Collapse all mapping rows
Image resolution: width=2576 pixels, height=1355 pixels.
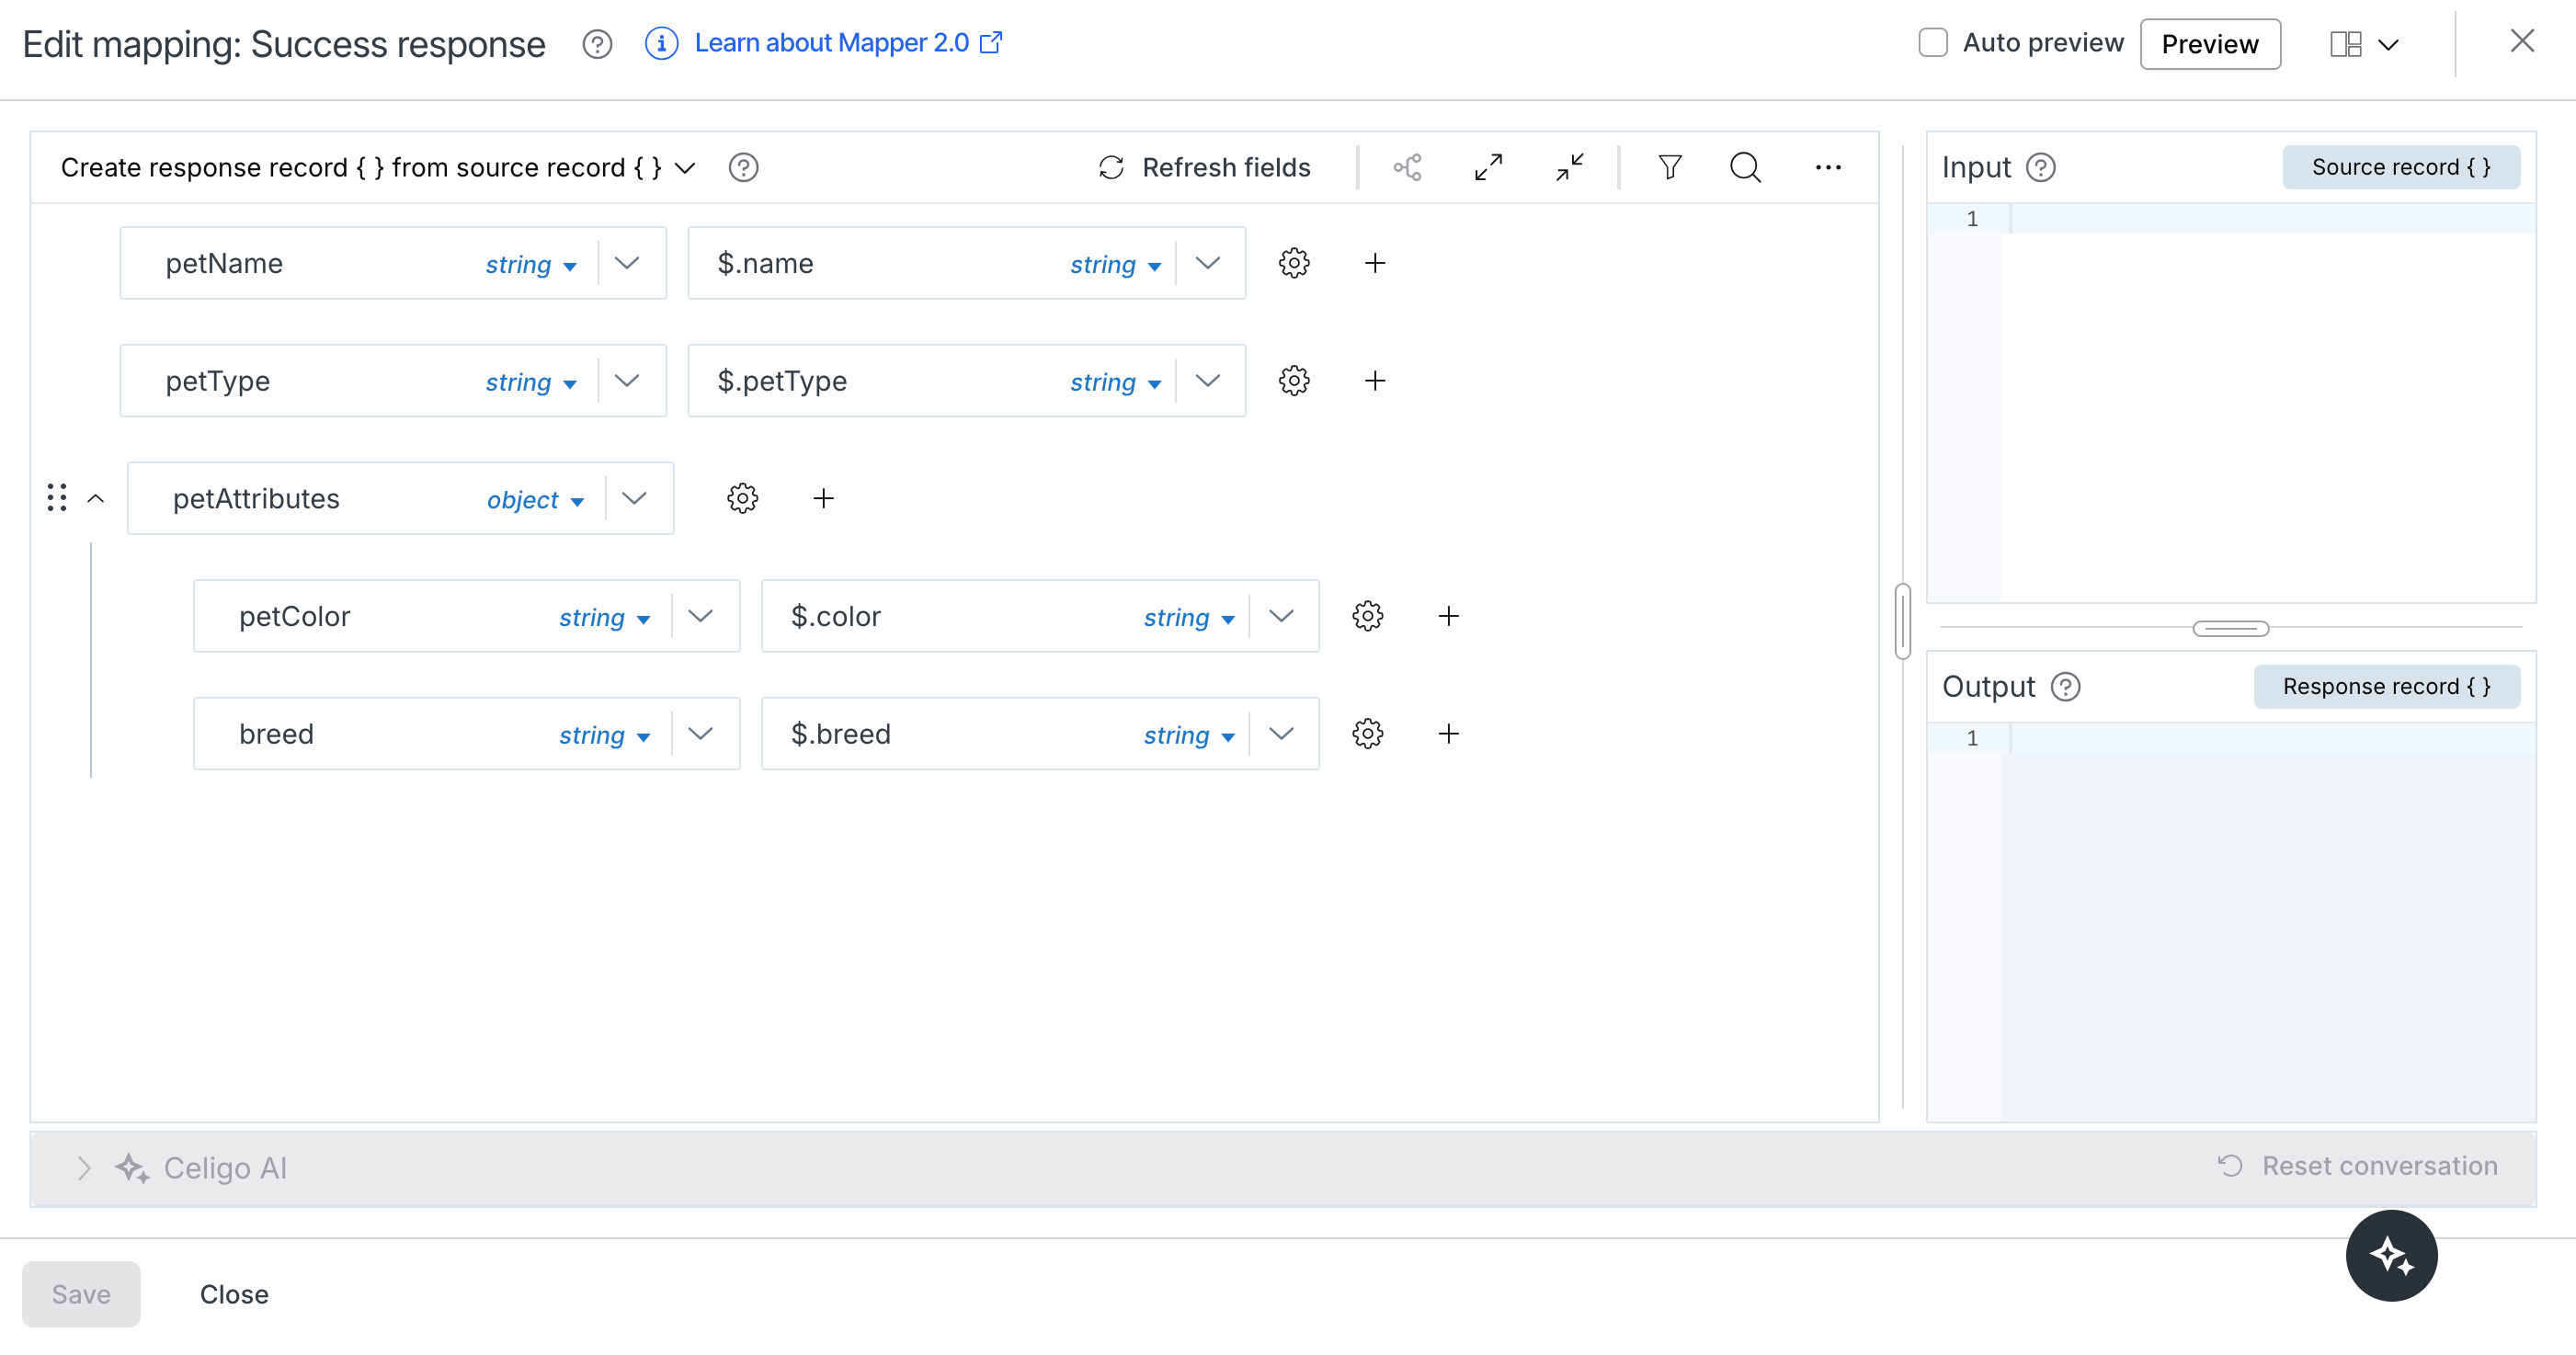pyautogui.click(x=1570, y=167)
